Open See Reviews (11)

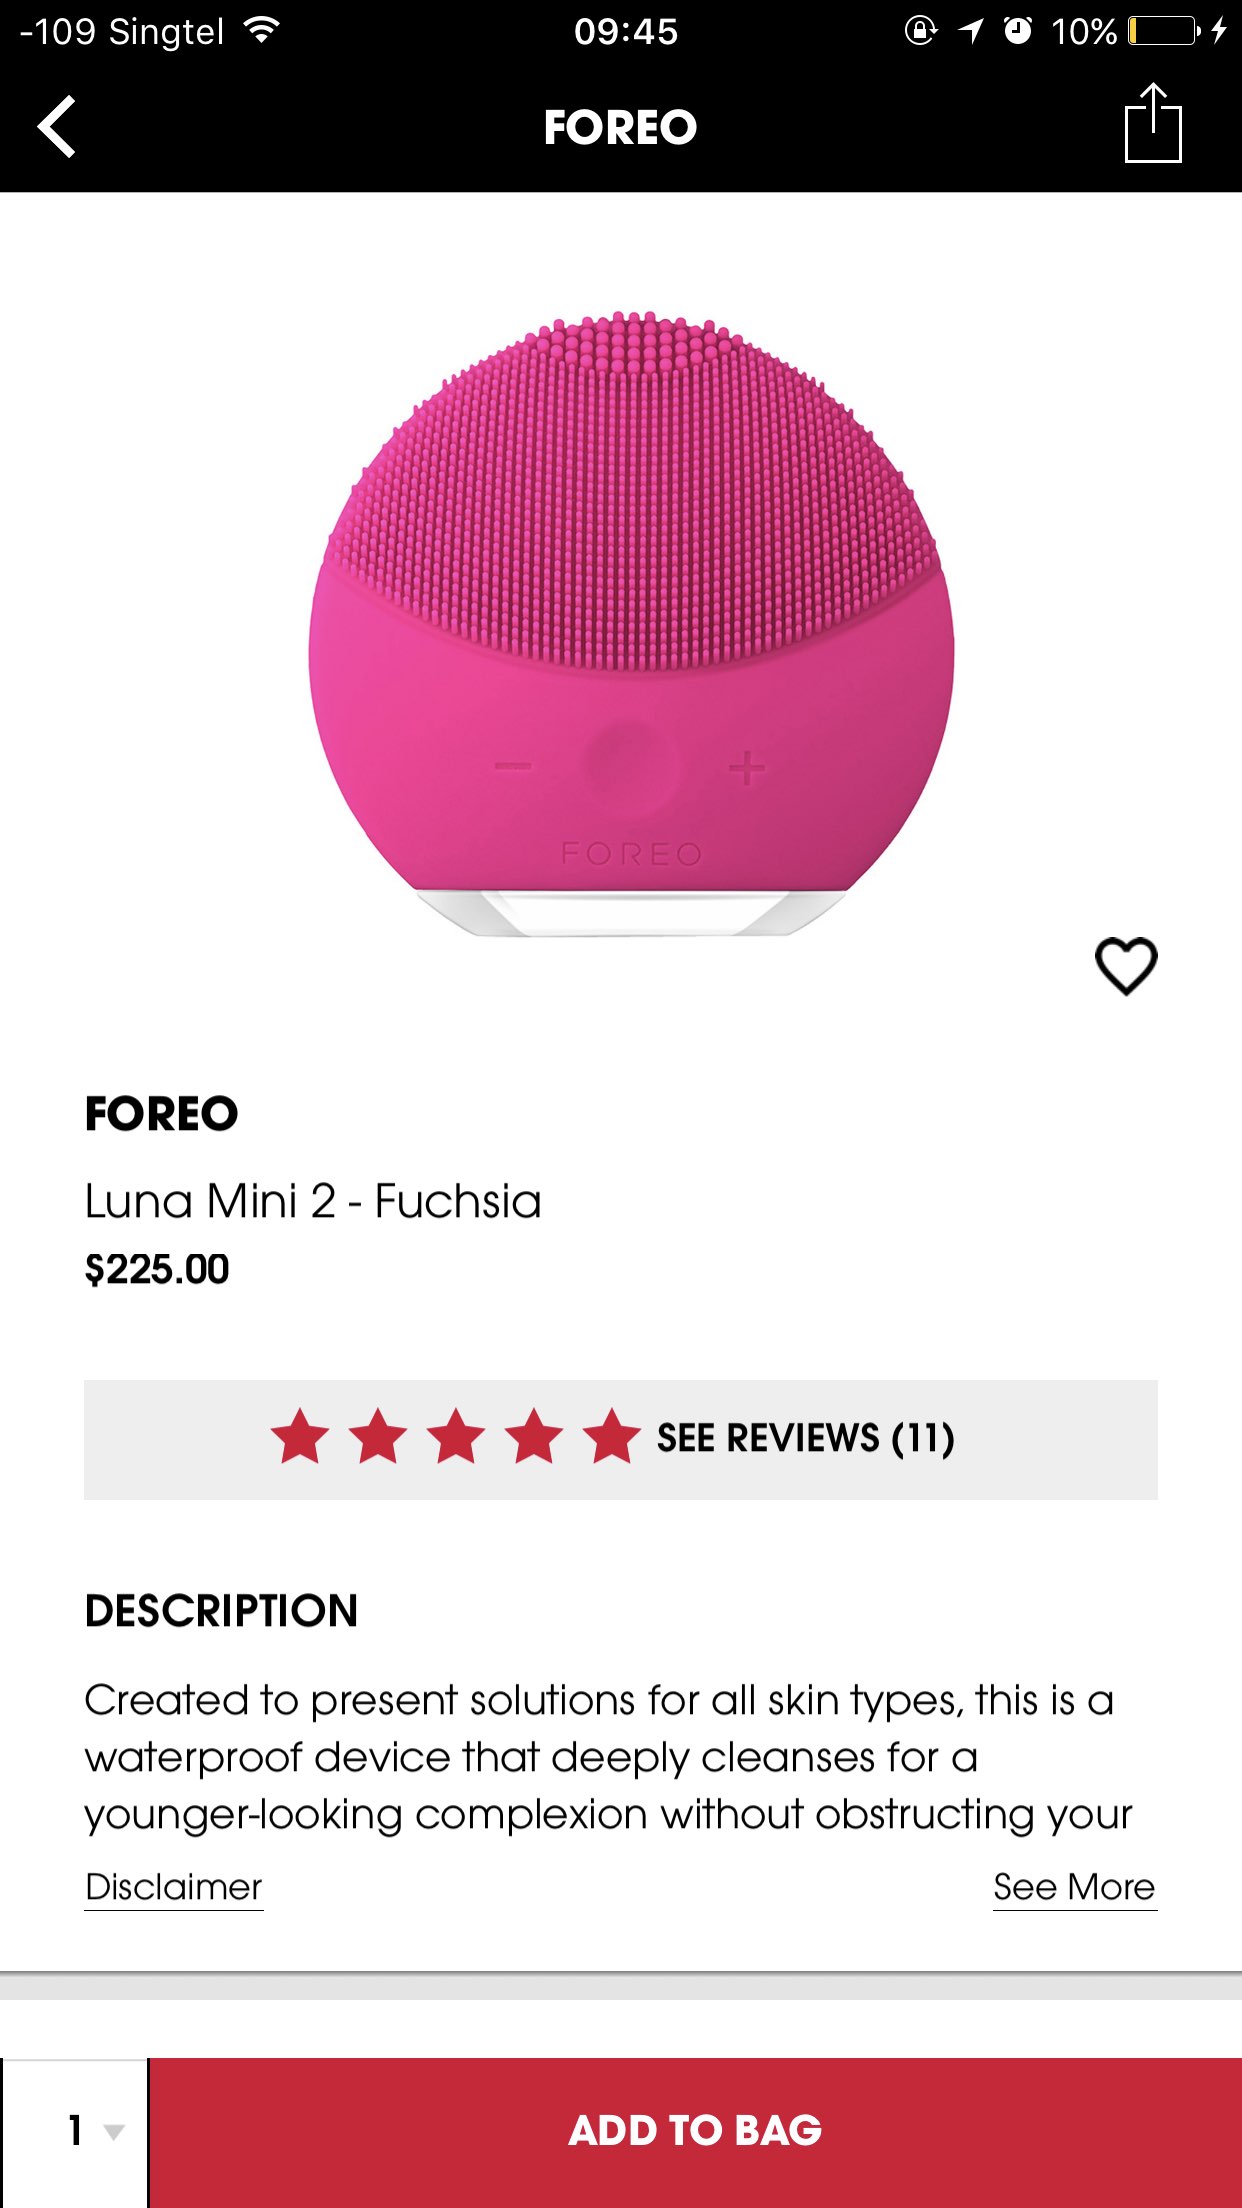805,1438
